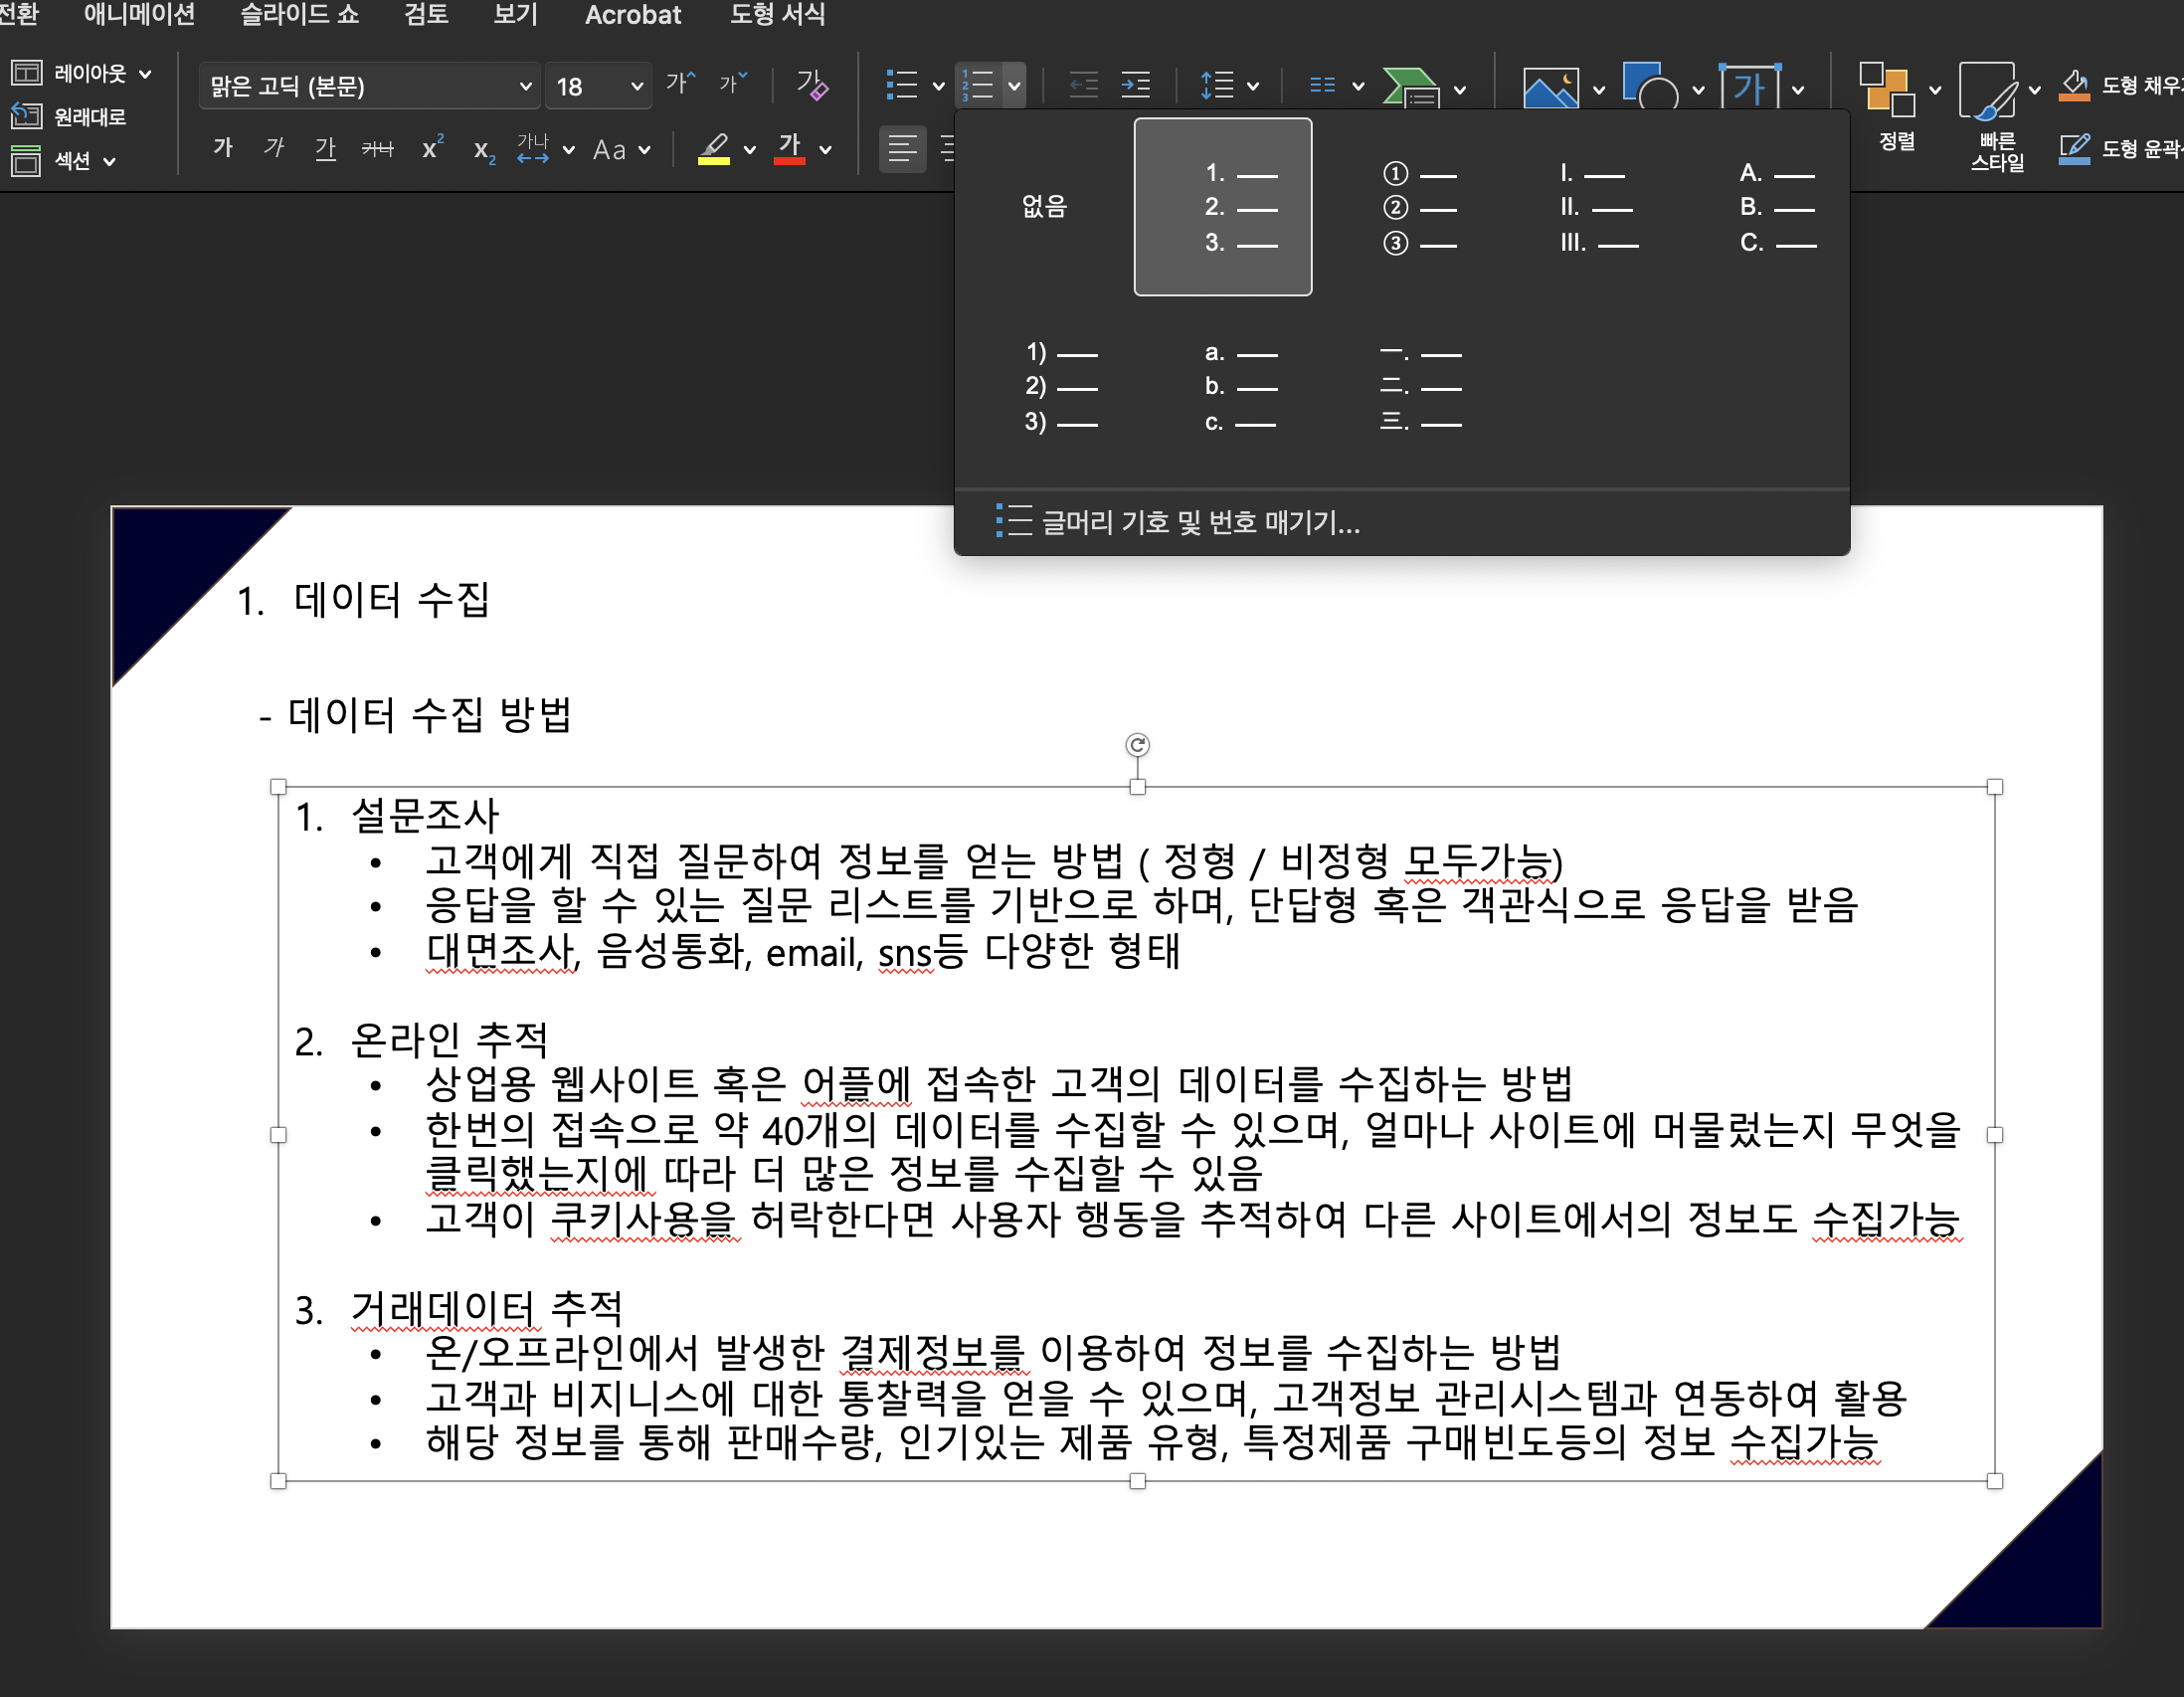Click the insert picture icon

(x=1549, y=88)
